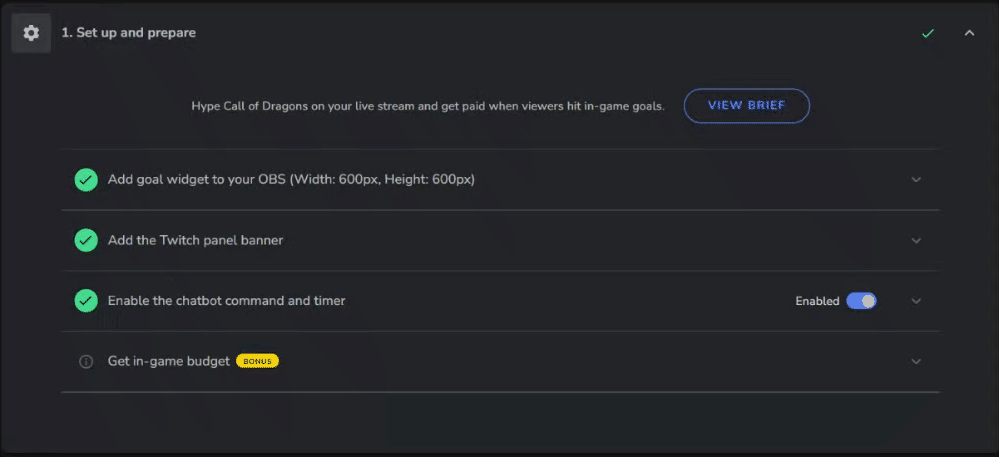The width and height of the screenshot is (999, 457).
Task: Expand the Get in-game budget row chevron
Action: click(x=916, y=361)
